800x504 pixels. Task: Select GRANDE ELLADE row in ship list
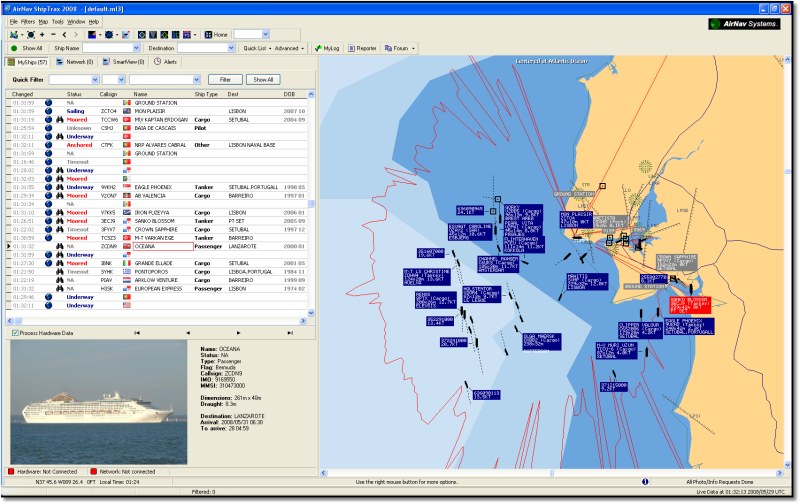[x=158, y=263]
